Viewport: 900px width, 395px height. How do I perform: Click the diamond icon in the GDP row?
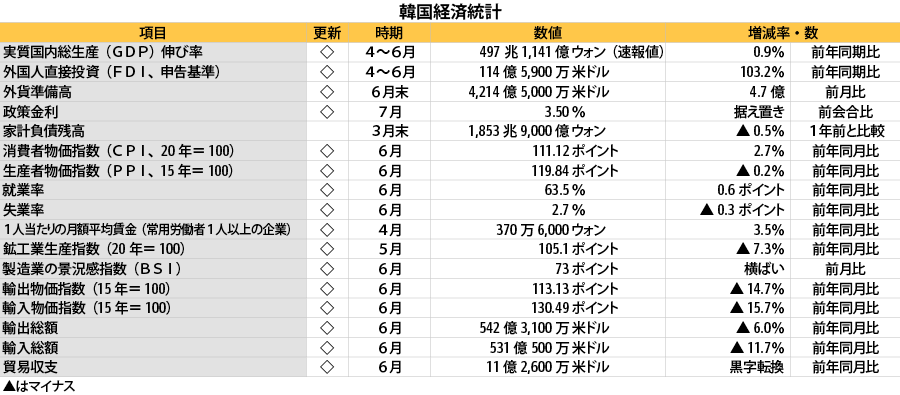pos(327,53)
